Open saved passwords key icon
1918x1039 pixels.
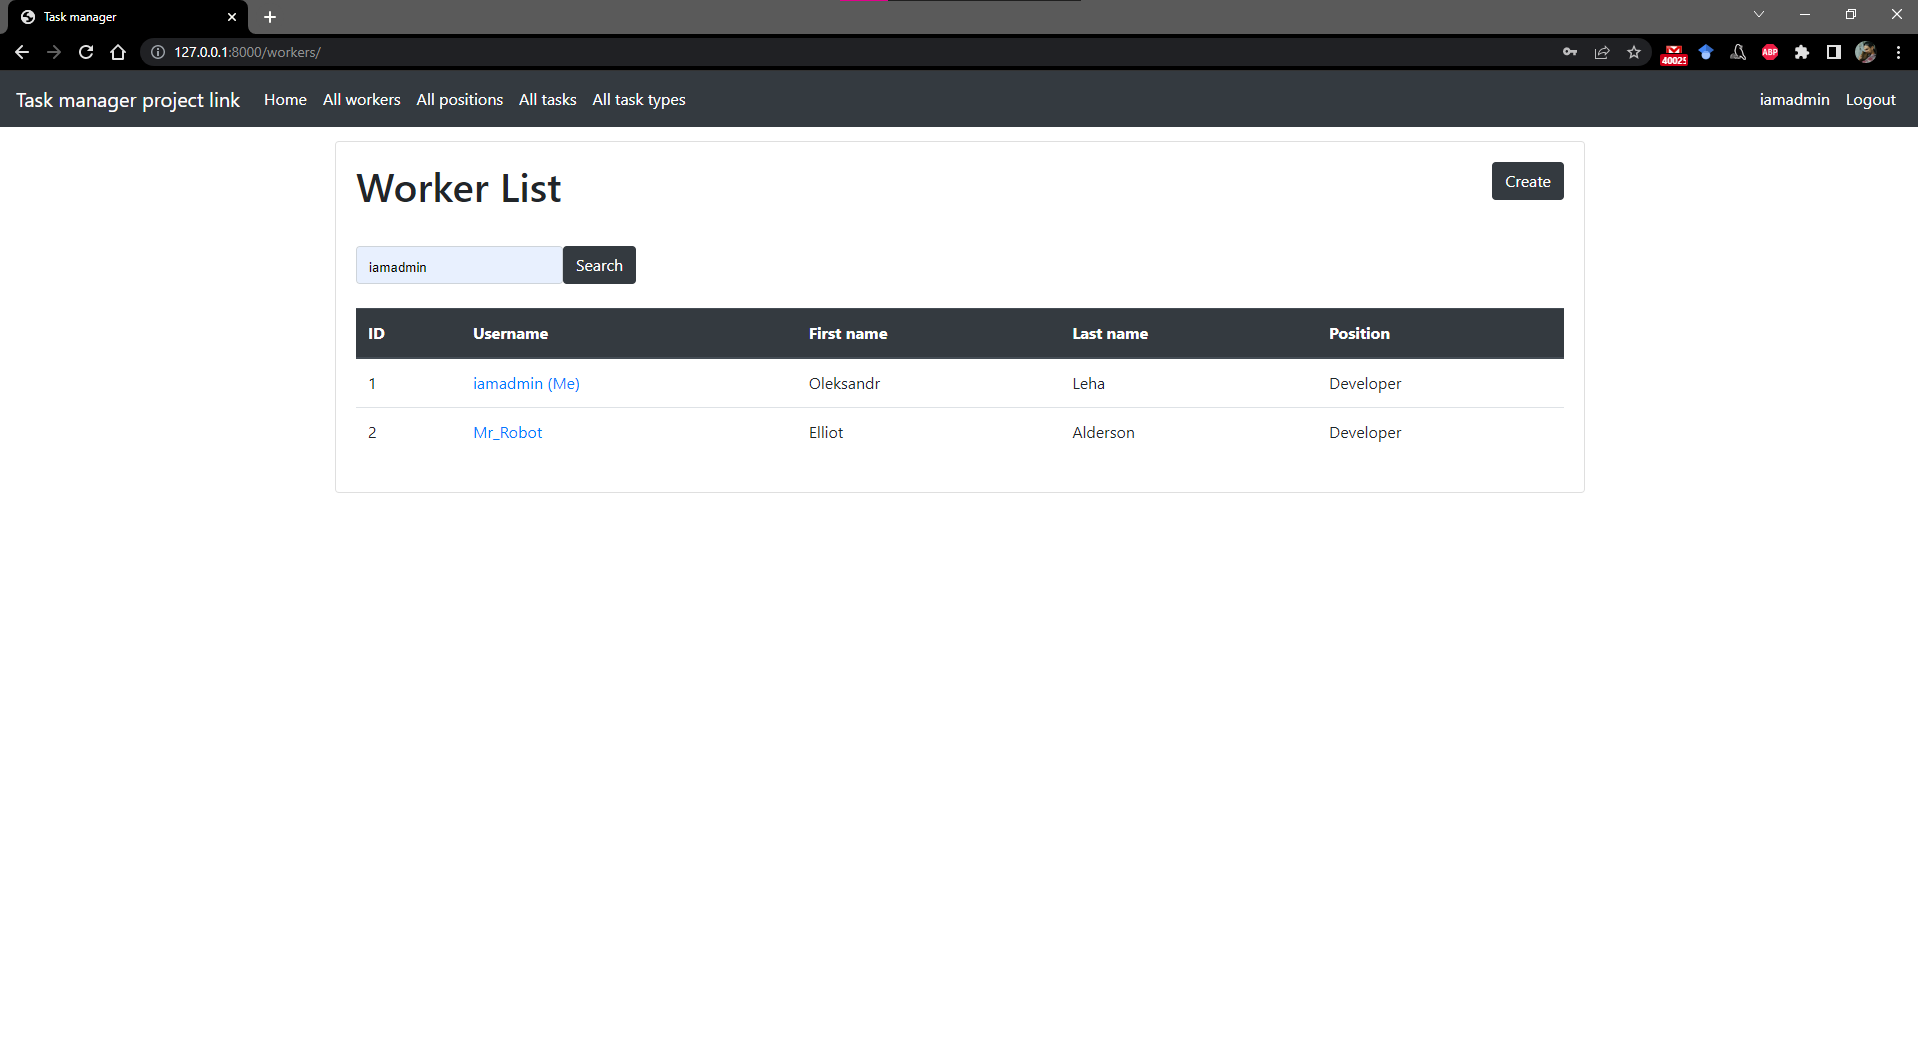pyautogui.click(x=1570, y=52)
